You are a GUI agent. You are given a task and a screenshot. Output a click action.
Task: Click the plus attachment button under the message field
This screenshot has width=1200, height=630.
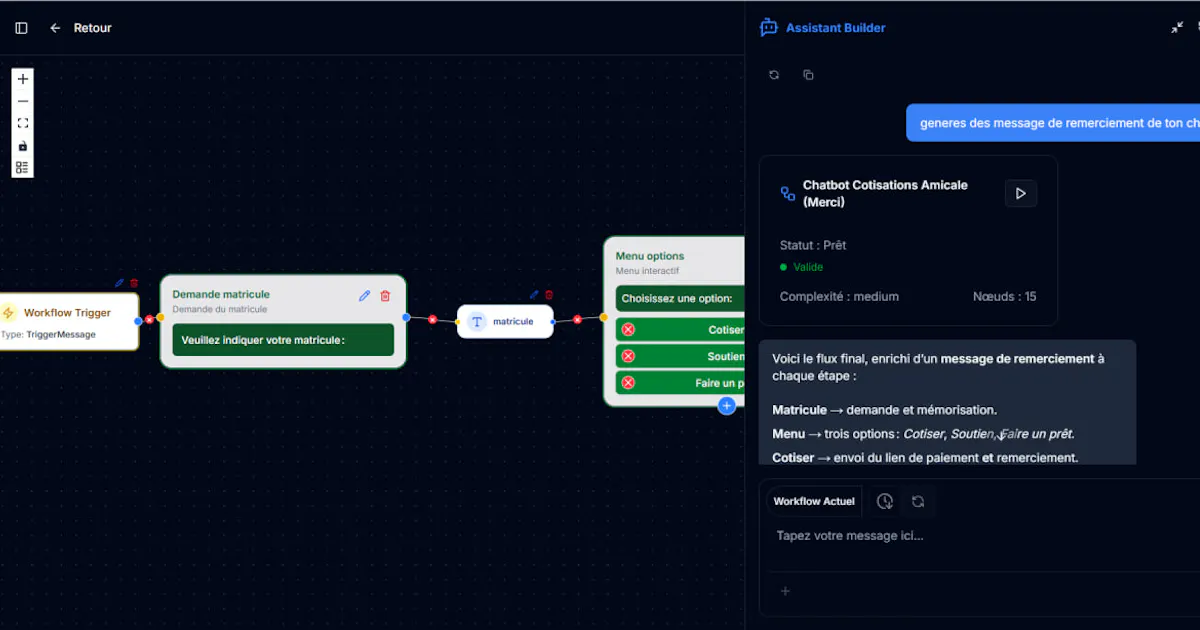[x=785, y=591]
